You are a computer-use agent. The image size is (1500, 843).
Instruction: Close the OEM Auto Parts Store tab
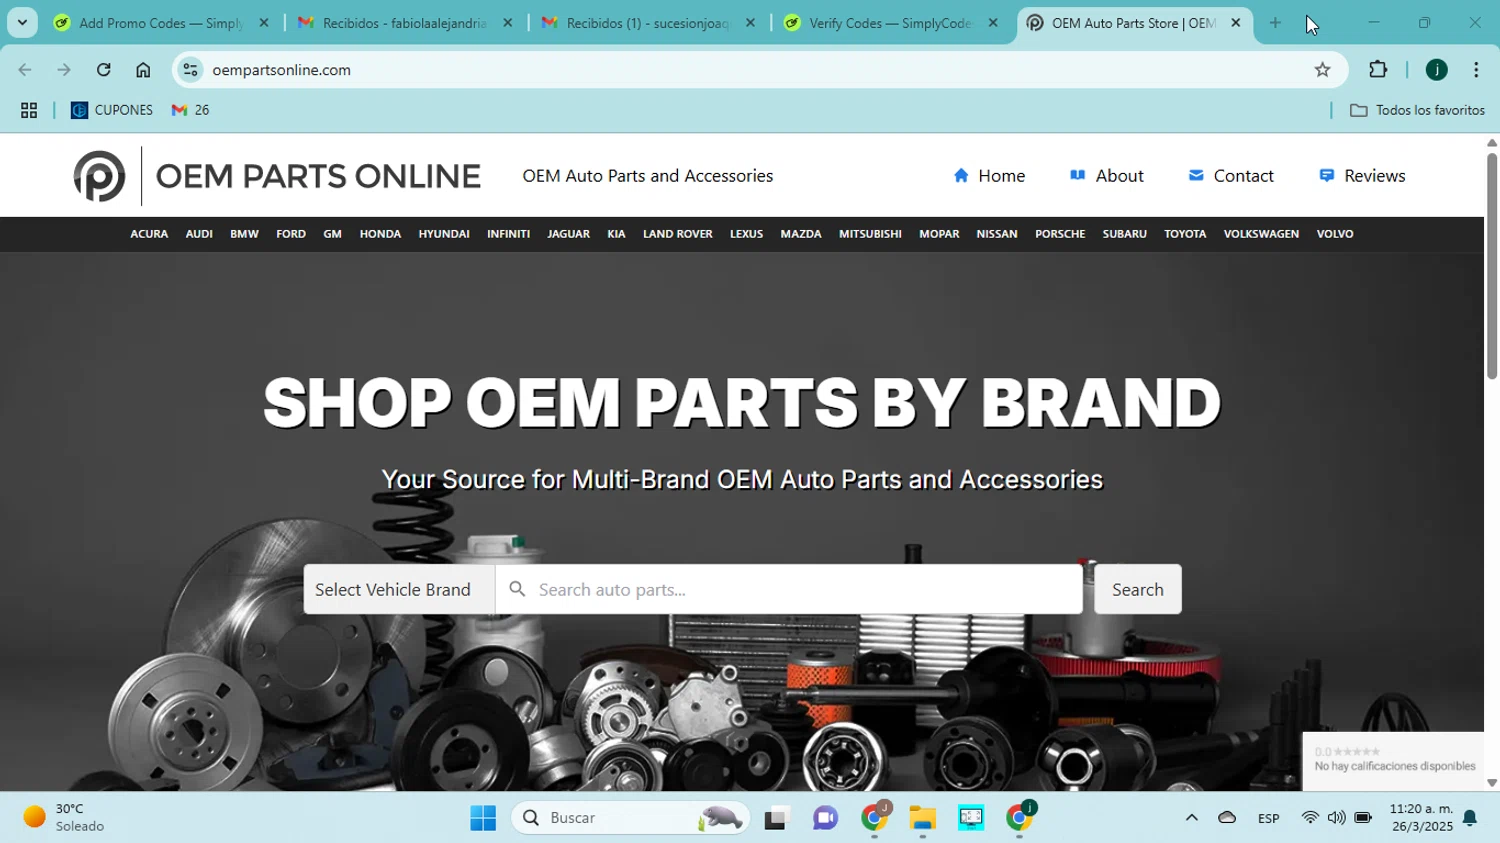click(1236, 23)
